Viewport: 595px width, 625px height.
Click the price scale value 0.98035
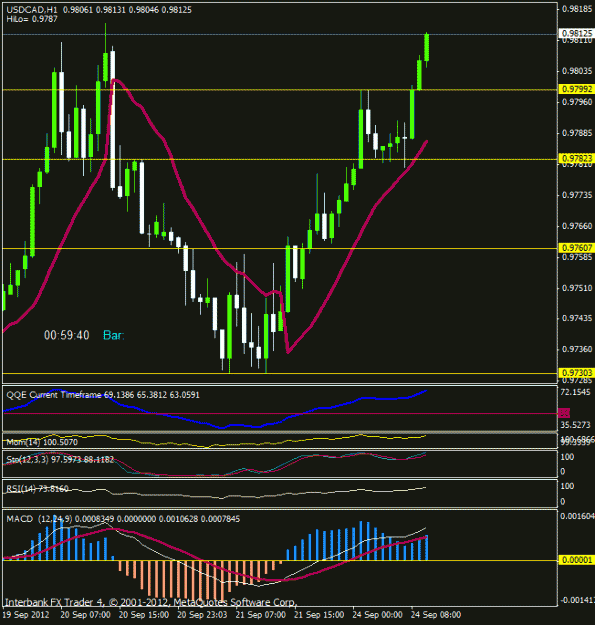(577, 71)
